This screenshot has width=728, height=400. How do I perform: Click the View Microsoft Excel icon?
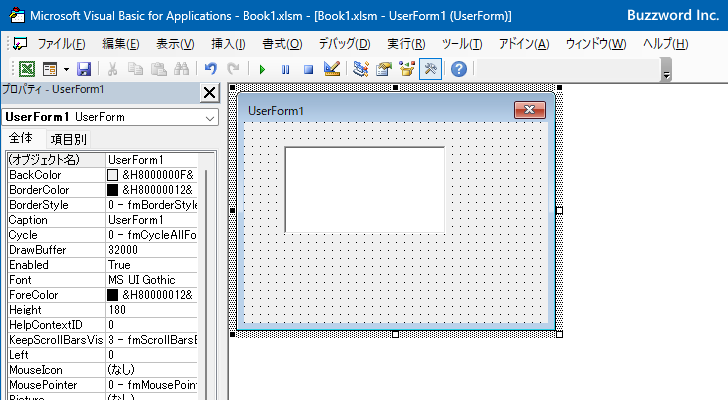point(27,69)
